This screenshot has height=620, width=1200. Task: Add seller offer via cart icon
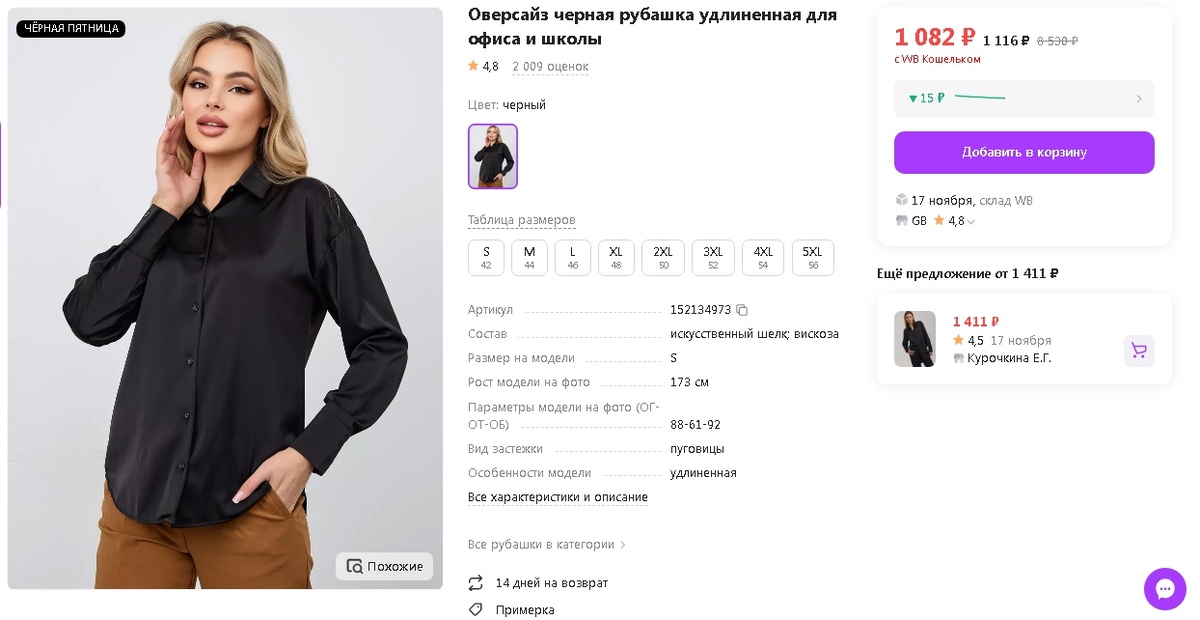click(1139, 351)
